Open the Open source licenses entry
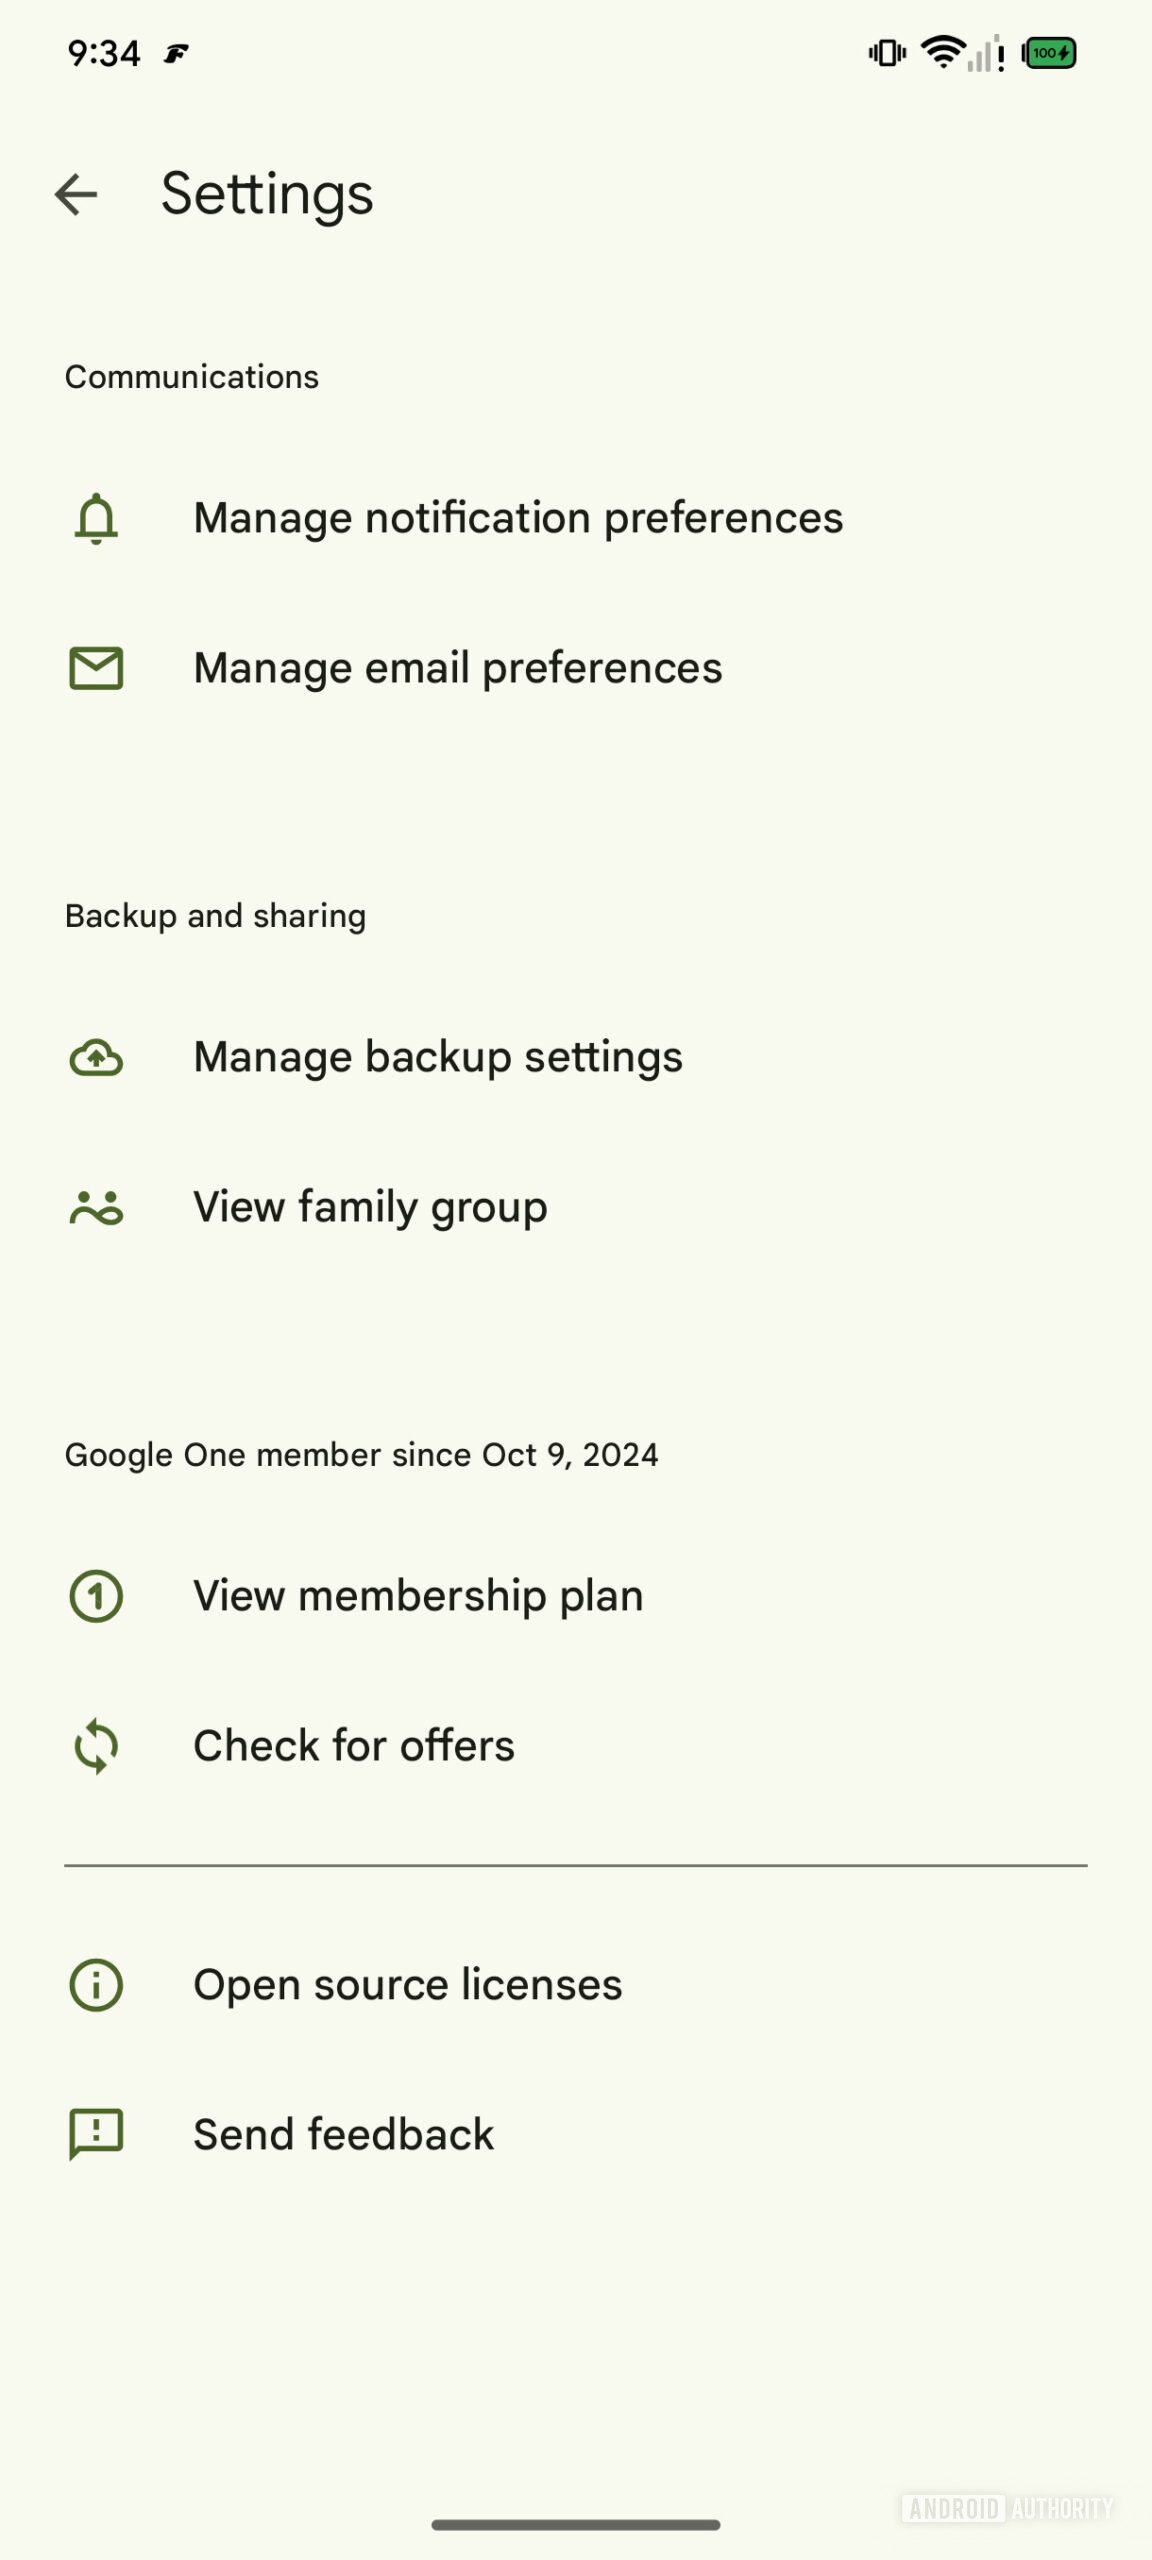Image resolution: width=1152 pixels, height=2560 pixels. 408,1985
